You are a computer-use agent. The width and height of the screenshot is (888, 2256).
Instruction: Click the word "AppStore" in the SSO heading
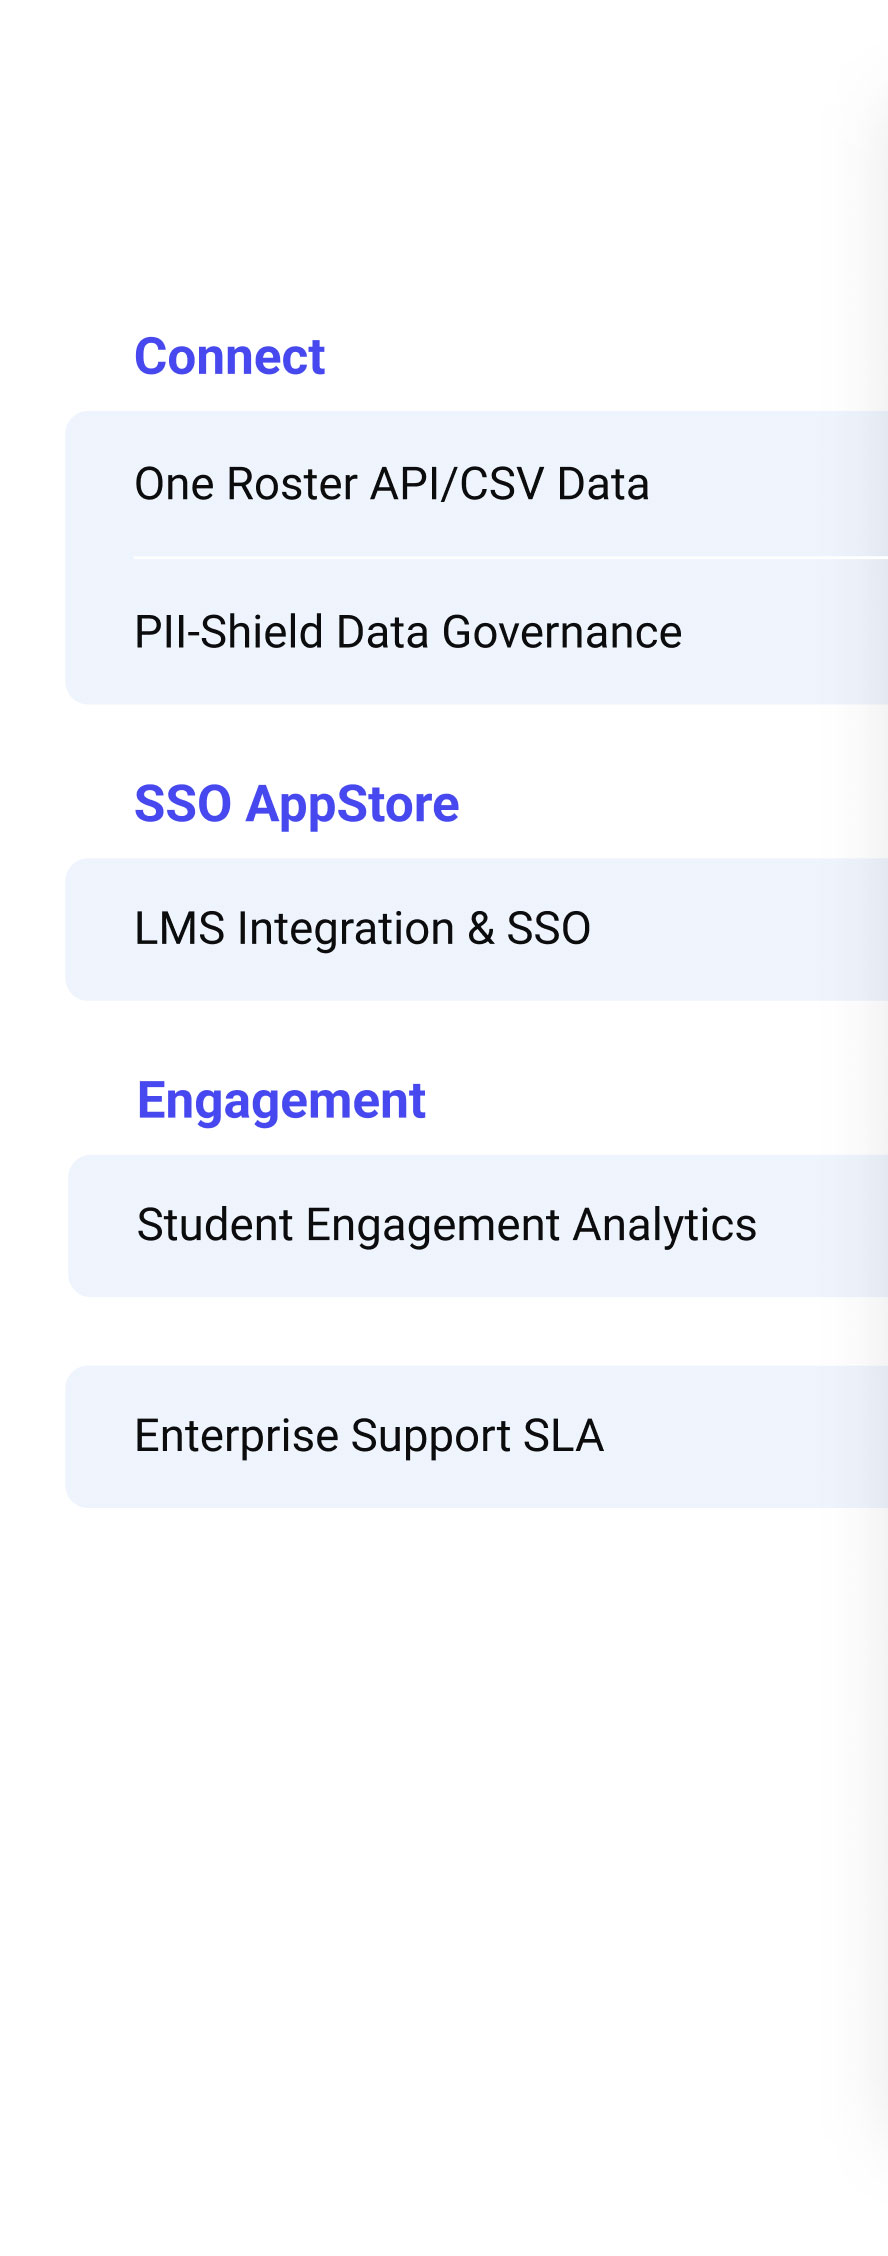pyautogui.click(x=352, y=804)
